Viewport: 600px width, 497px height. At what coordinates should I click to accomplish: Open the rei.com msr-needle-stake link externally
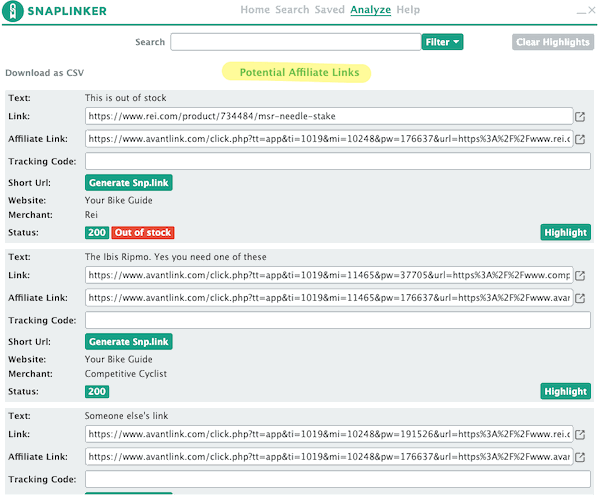[580, 117]
